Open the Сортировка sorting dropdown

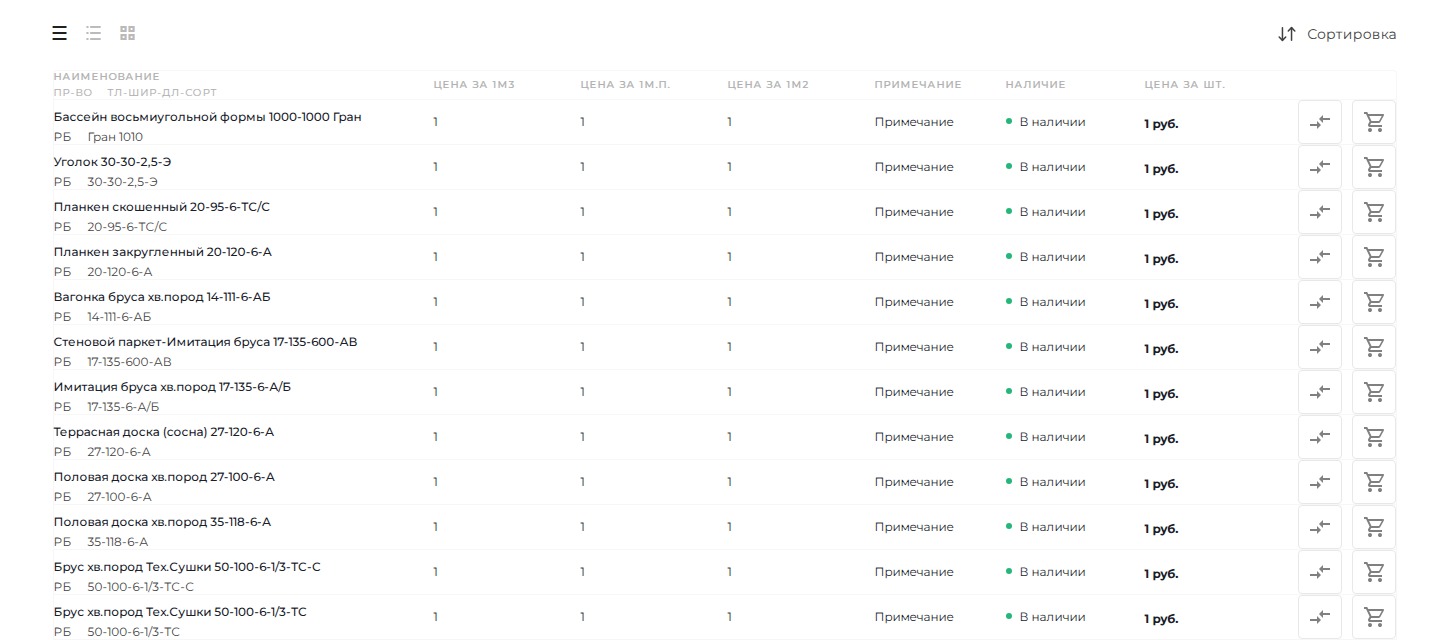[x=1337, y=34]
